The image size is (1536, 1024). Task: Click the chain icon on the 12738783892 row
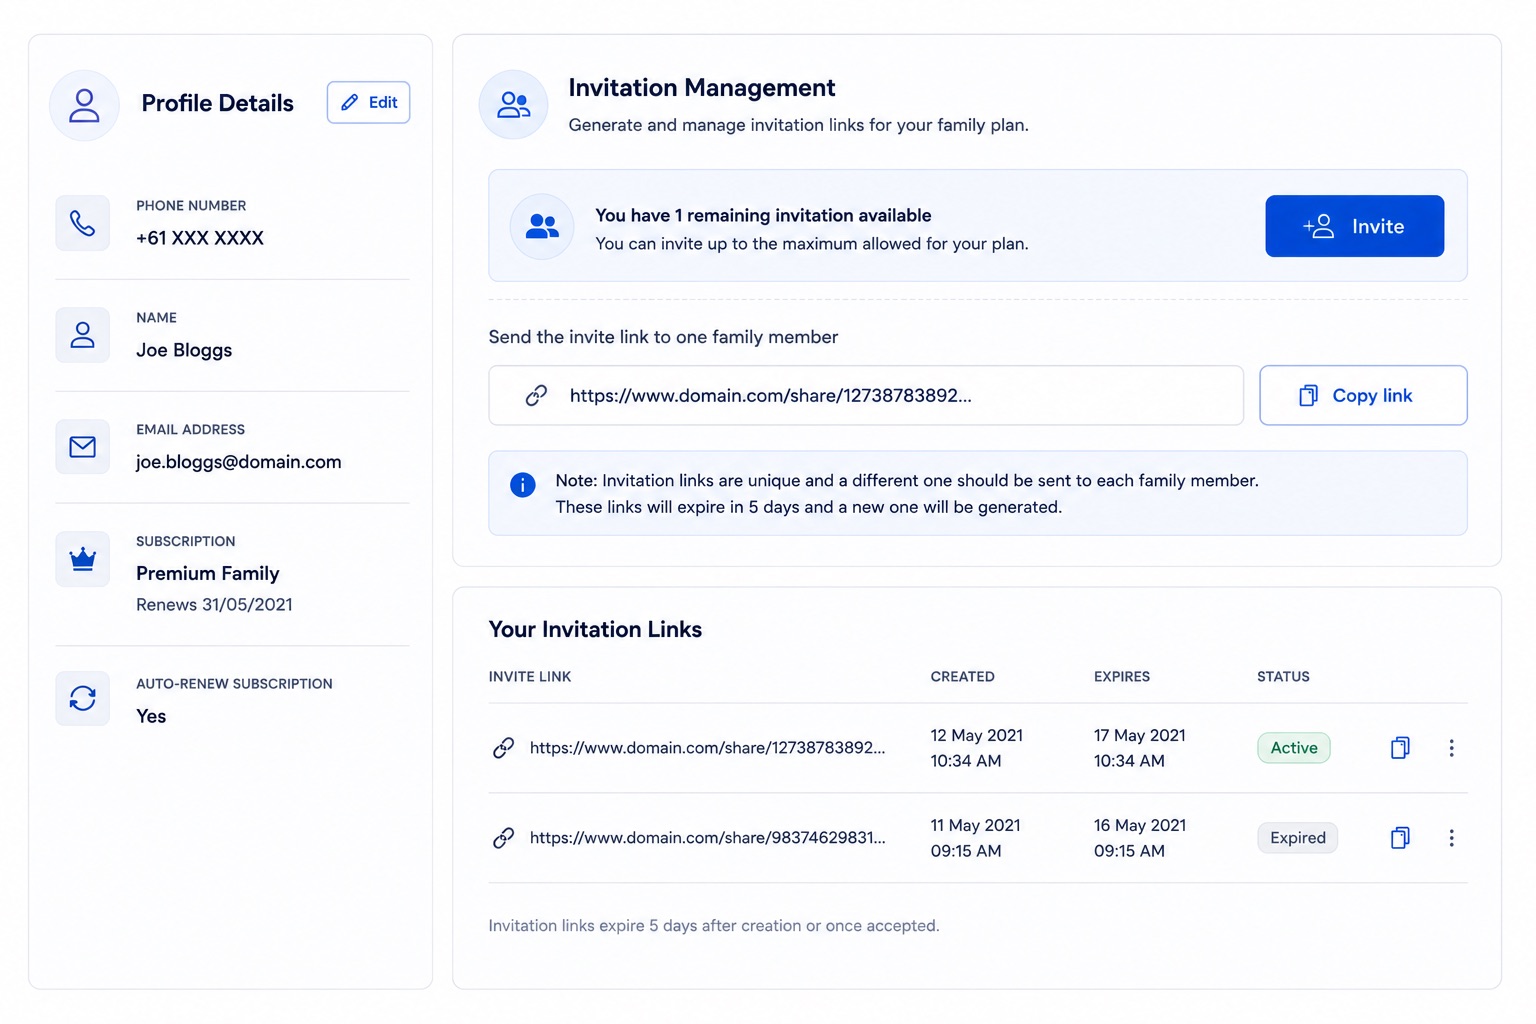tap(504, 748)
